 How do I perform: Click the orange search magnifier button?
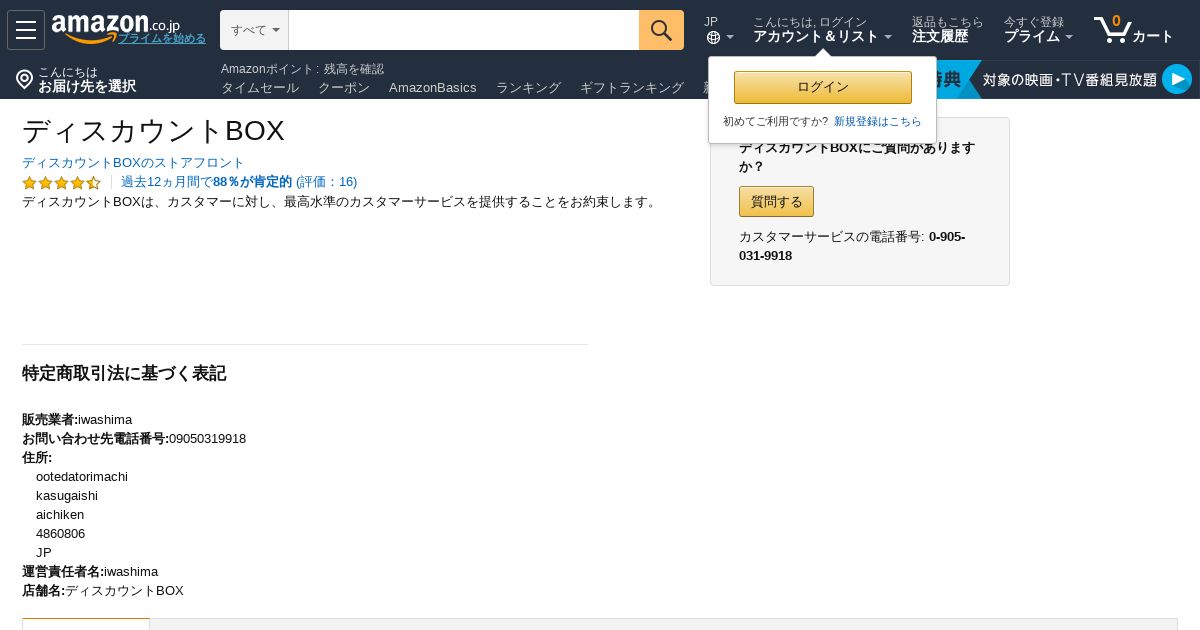(x=661, y=30)
